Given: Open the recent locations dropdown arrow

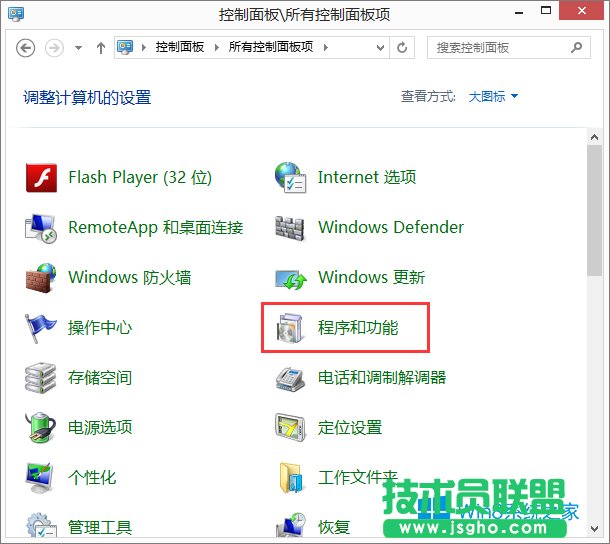Looking at the screenshot, I should coord(78,48).
